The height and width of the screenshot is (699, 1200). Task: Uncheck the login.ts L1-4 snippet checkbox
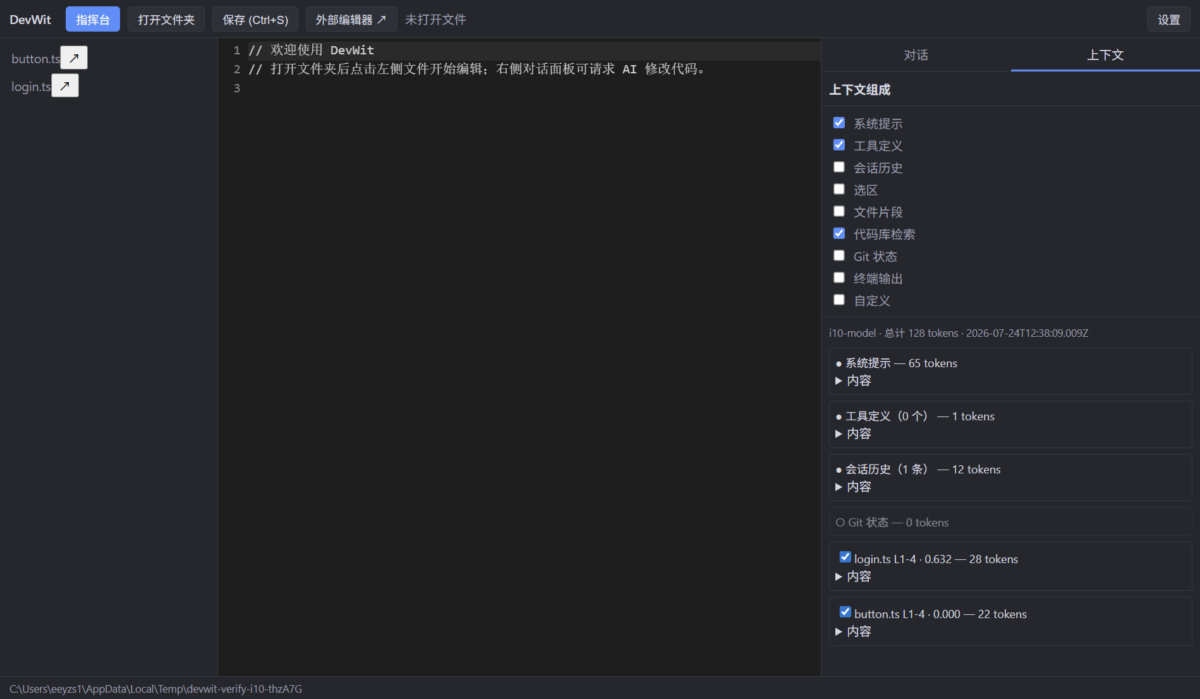[845, 557]
